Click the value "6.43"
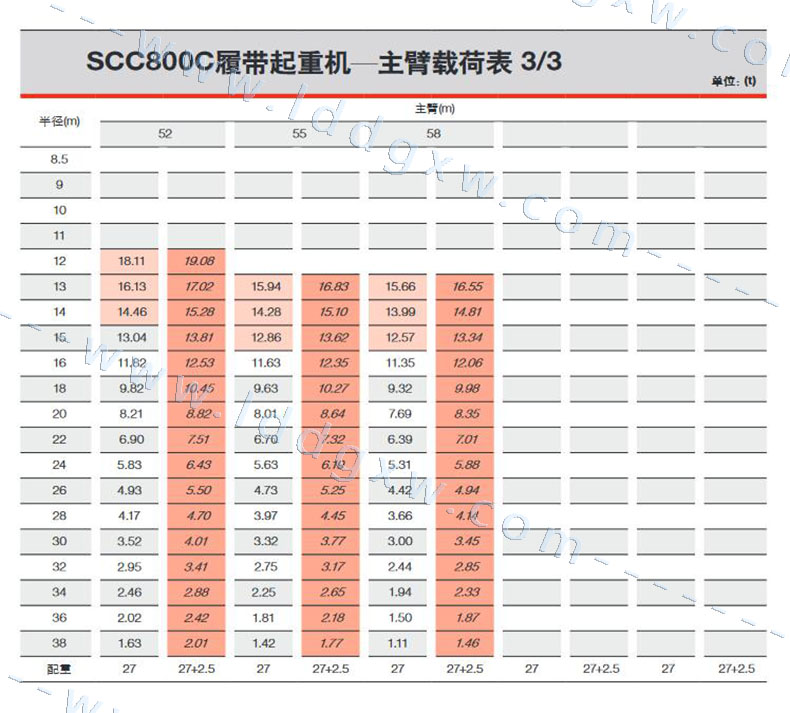 [198, 465]
